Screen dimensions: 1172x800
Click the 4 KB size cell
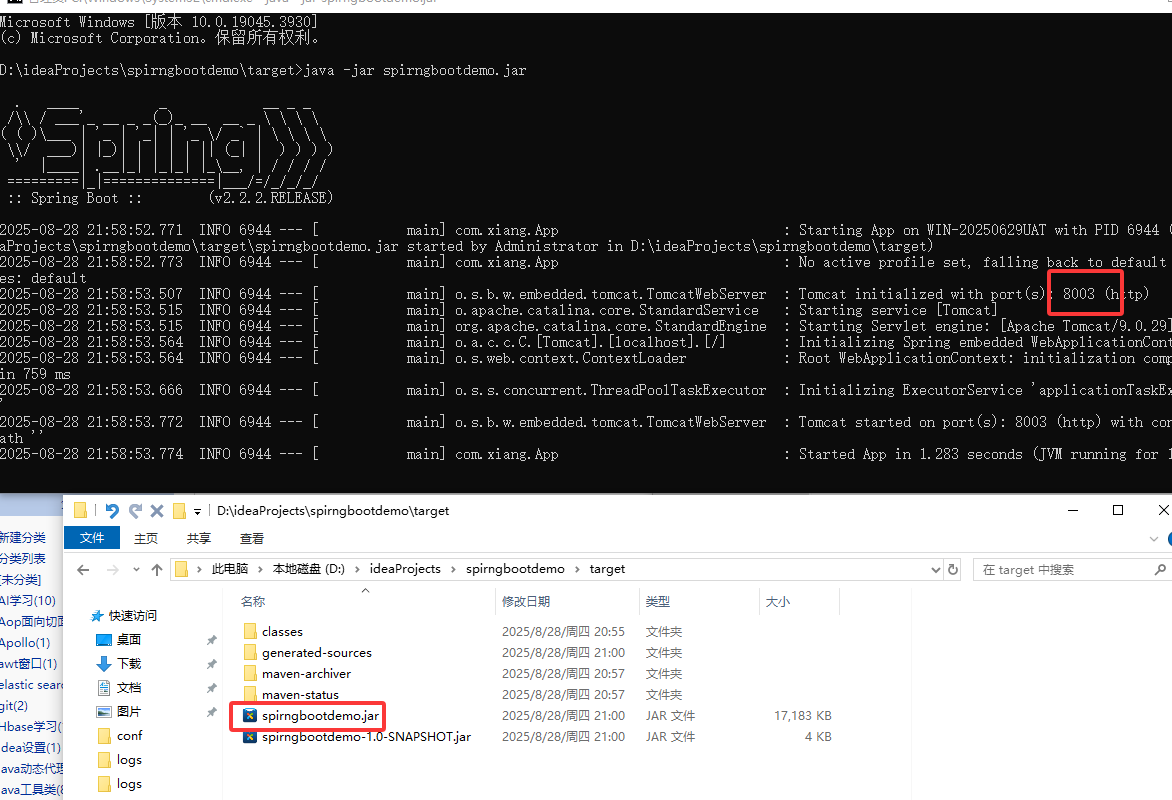pos(818,736)
